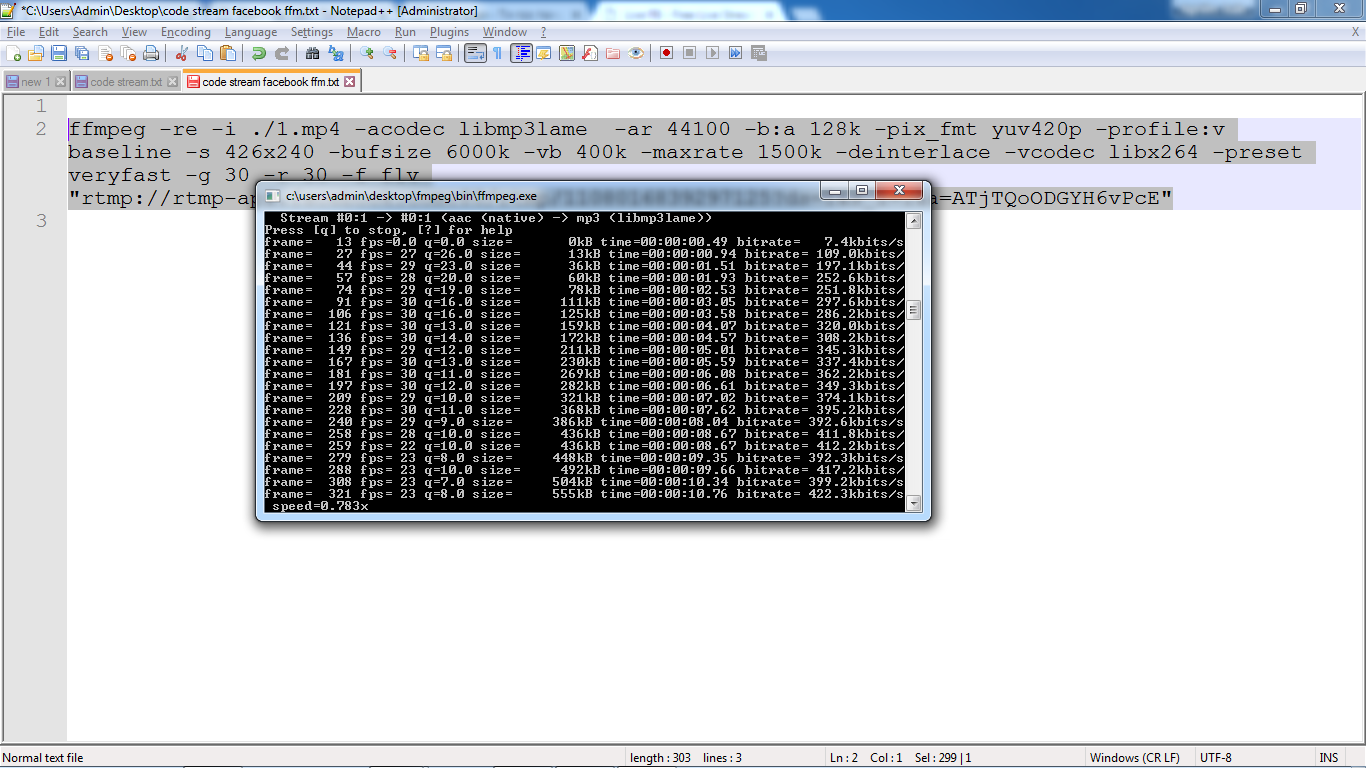The image size is (1366, 768).
Task: Save the current file using the Save icon
Action: (59, 53)
